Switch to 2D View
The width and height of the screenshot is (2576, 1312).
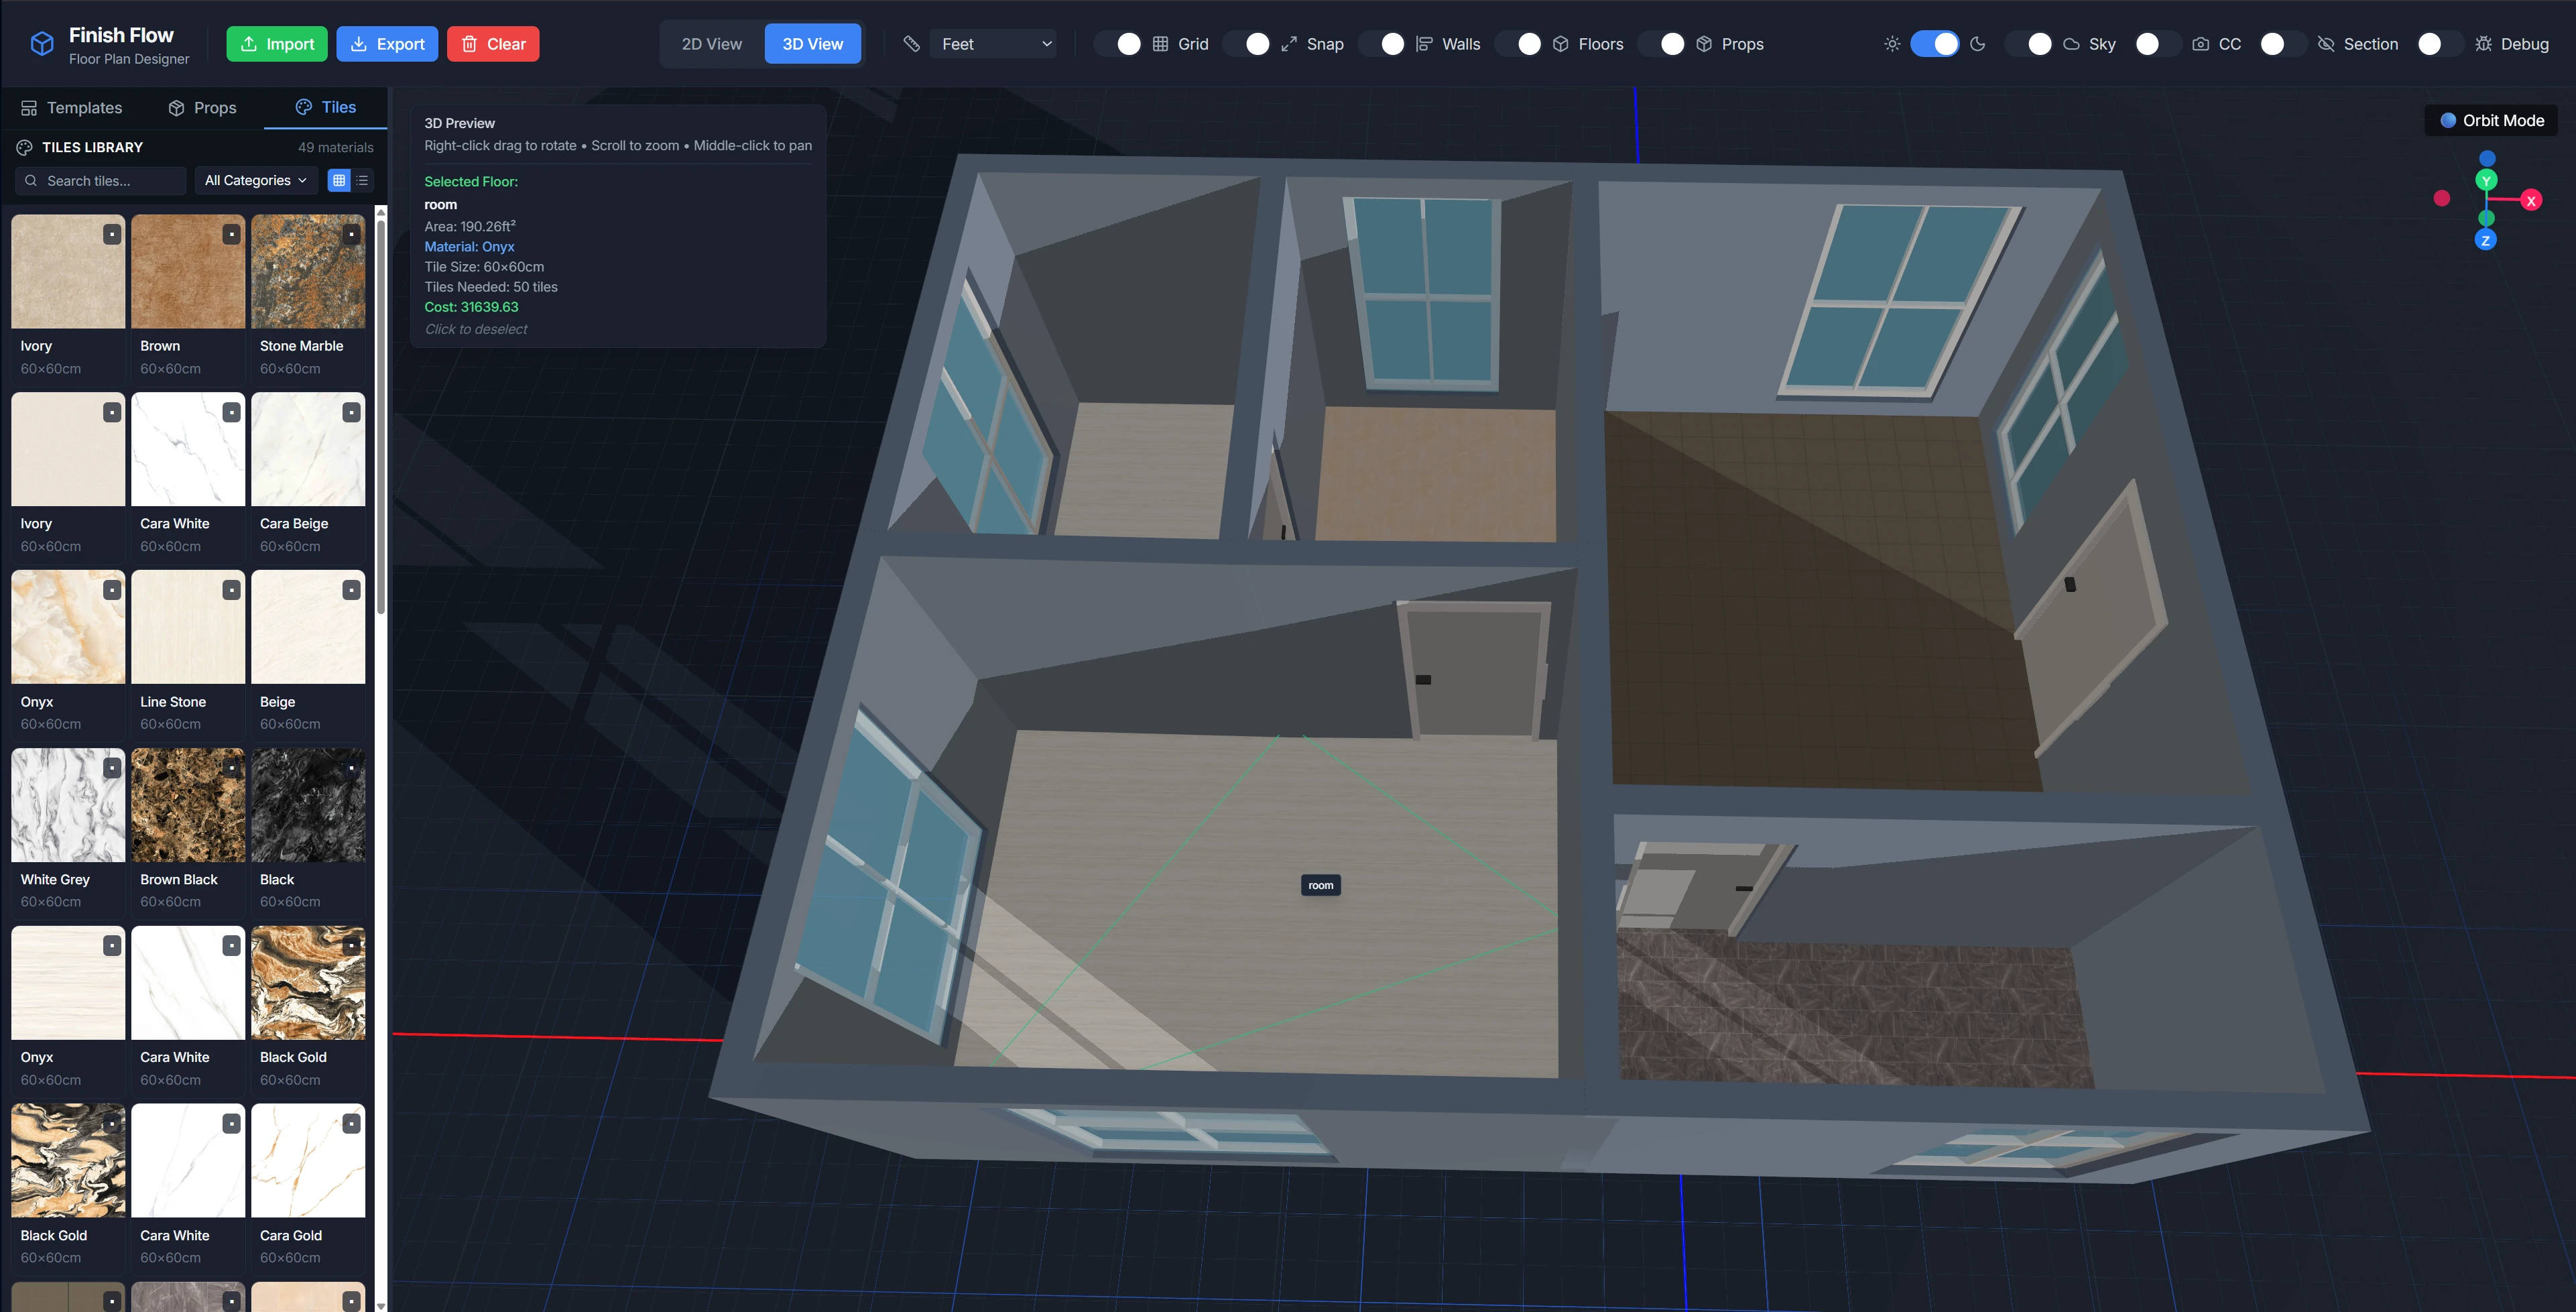click(x=711, y=44)
